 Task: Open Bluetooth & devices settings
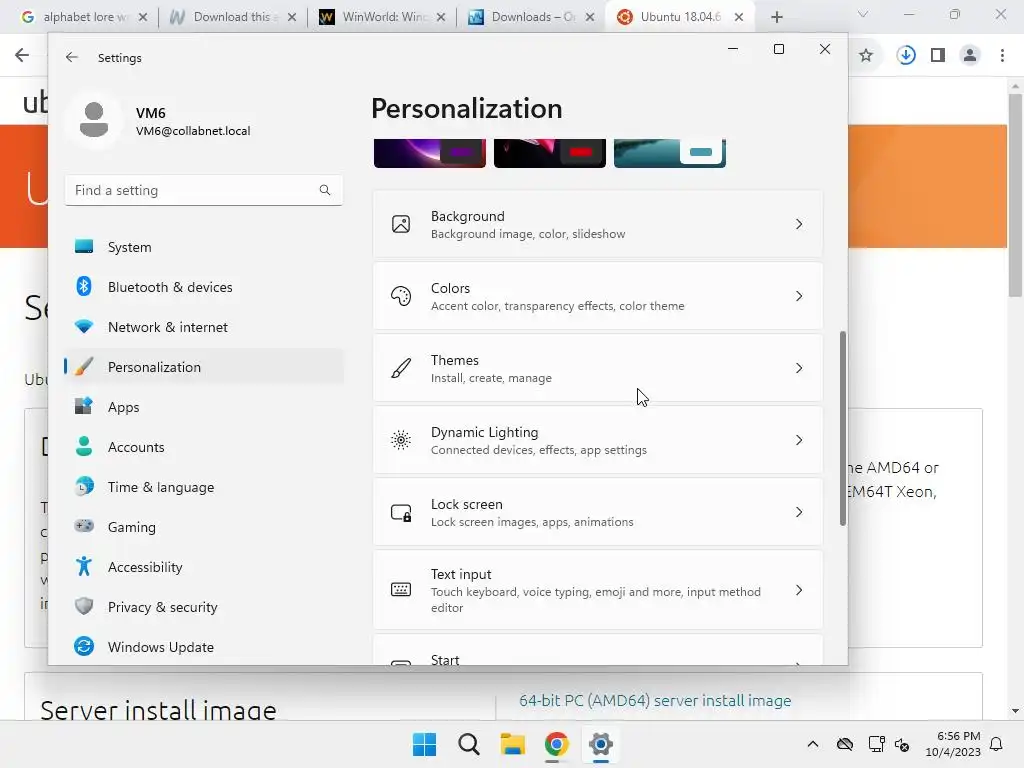point(204,287)
